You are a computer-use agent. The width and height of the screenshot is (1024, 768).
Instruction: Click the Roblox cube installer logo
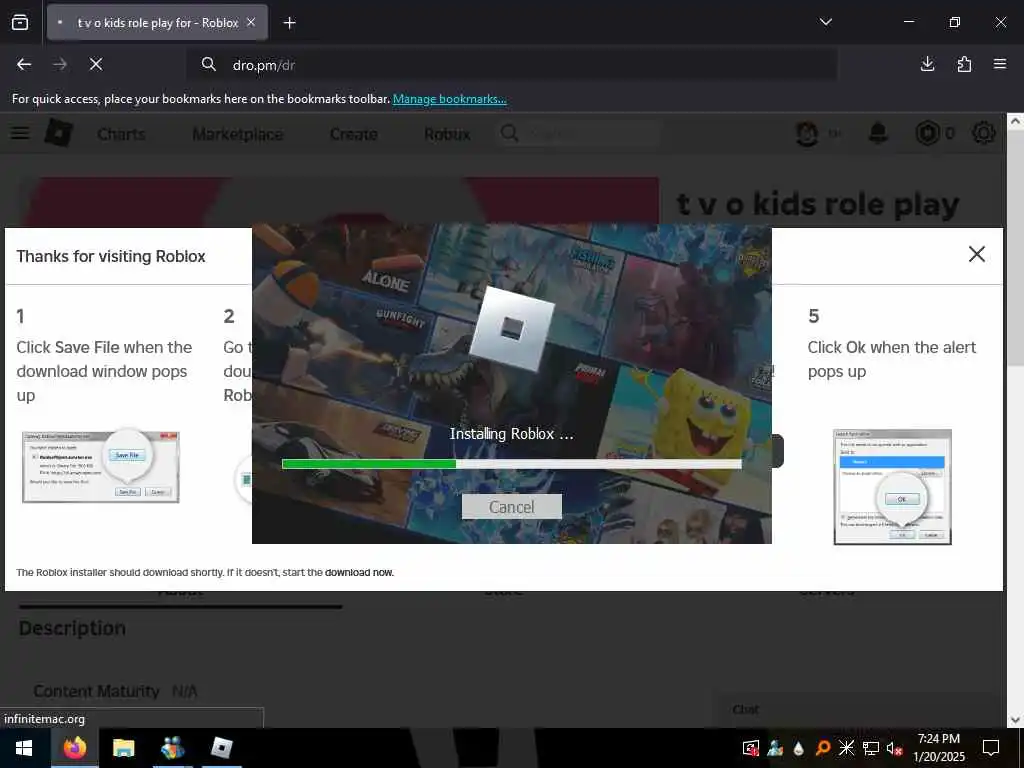pyautogui.click(x=511, y=329)
